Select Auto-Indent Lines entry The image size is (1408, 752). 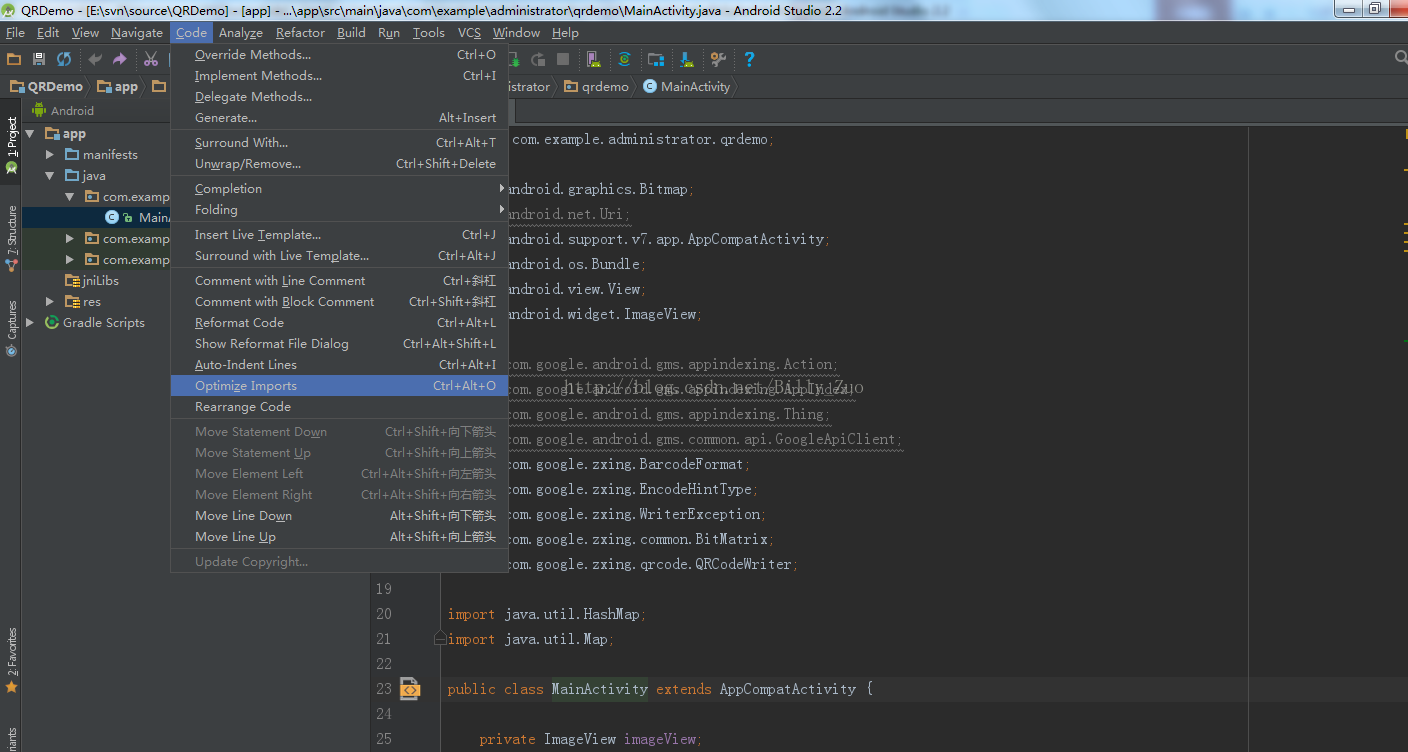coord(339,364)
